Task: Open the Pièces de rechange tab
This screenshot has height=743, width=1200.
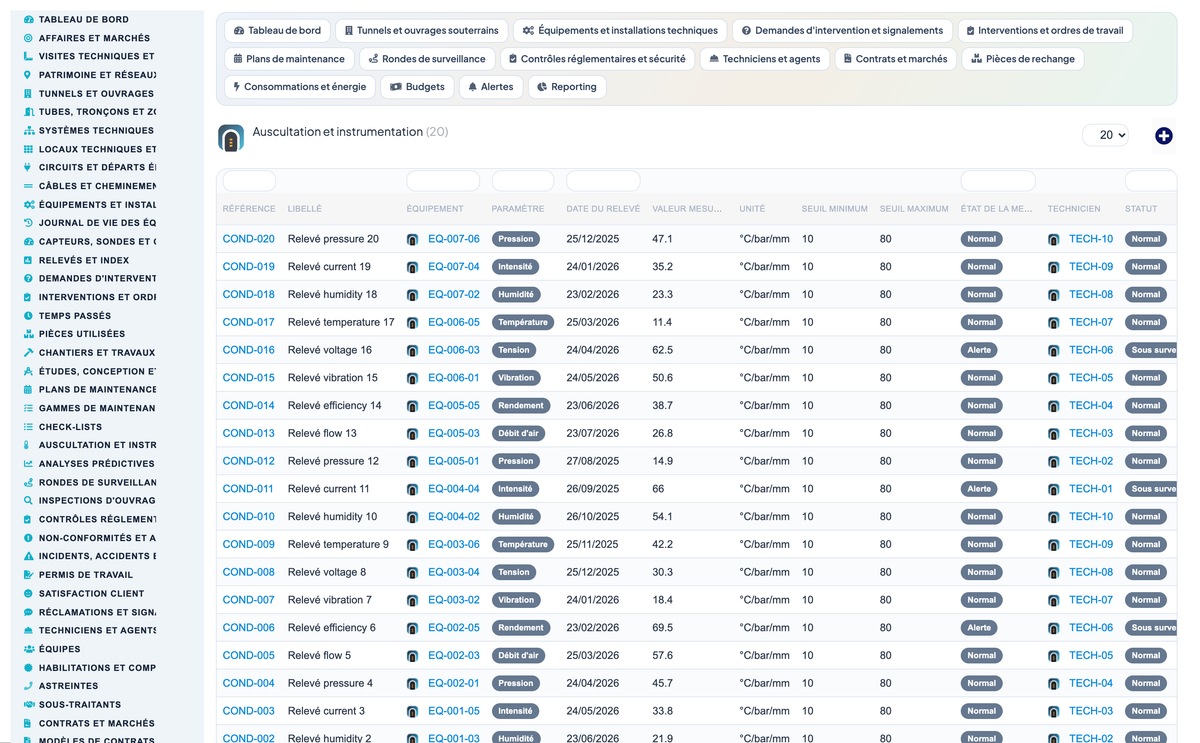Action: coord(1023,59)
